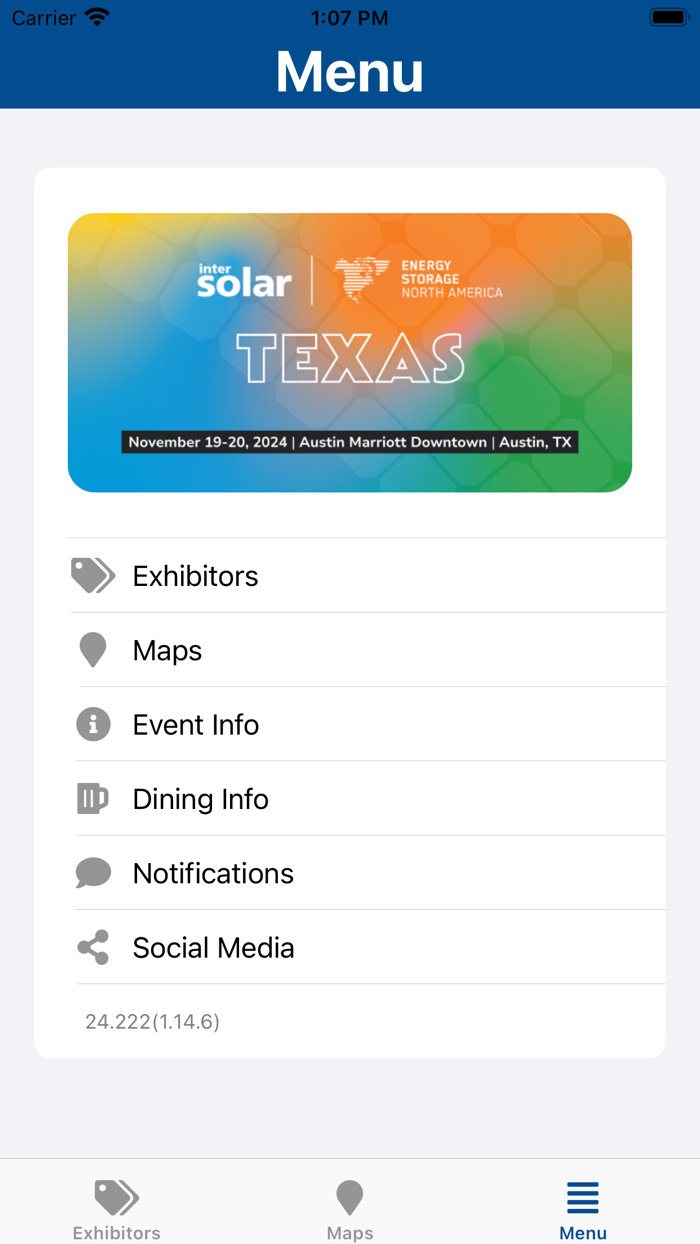Viewport: 700px width, 1244px height.
Task: Click the version number 24.222(1.14.6)
Action: [152, 1021]
